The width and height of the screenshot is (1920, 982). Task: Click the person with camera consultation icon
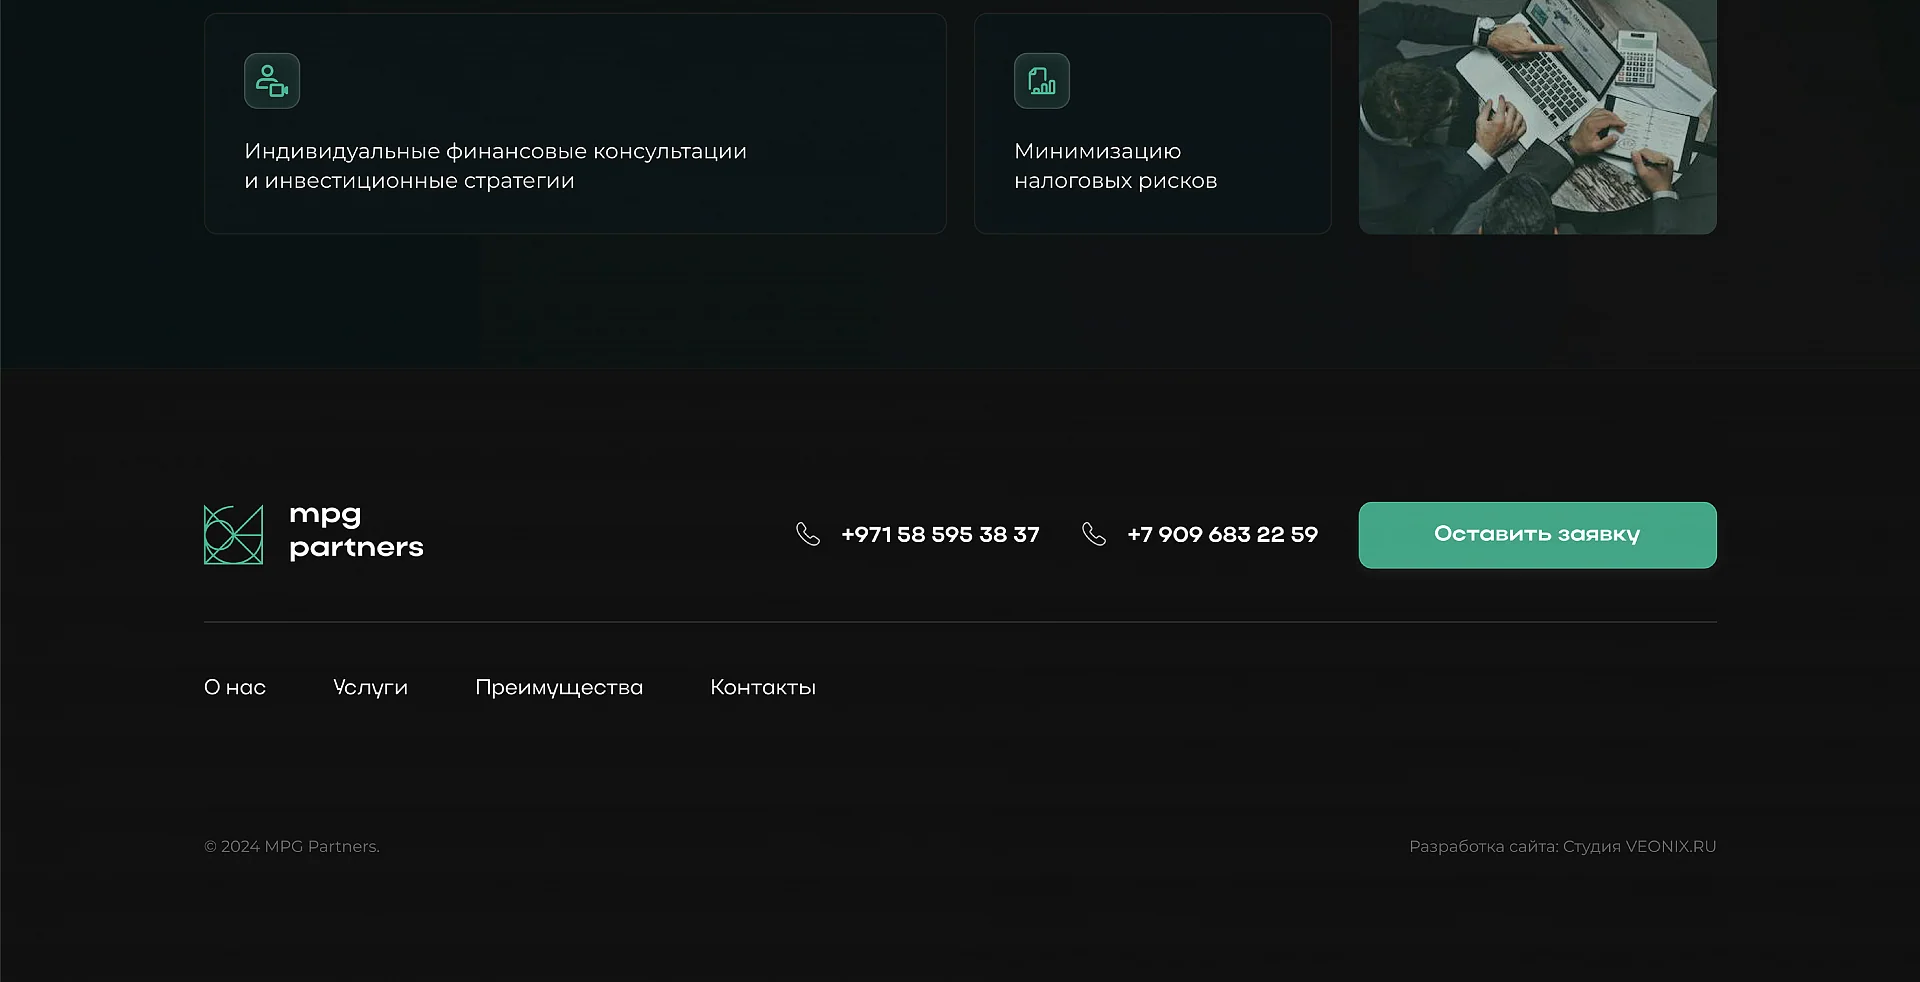272,81
